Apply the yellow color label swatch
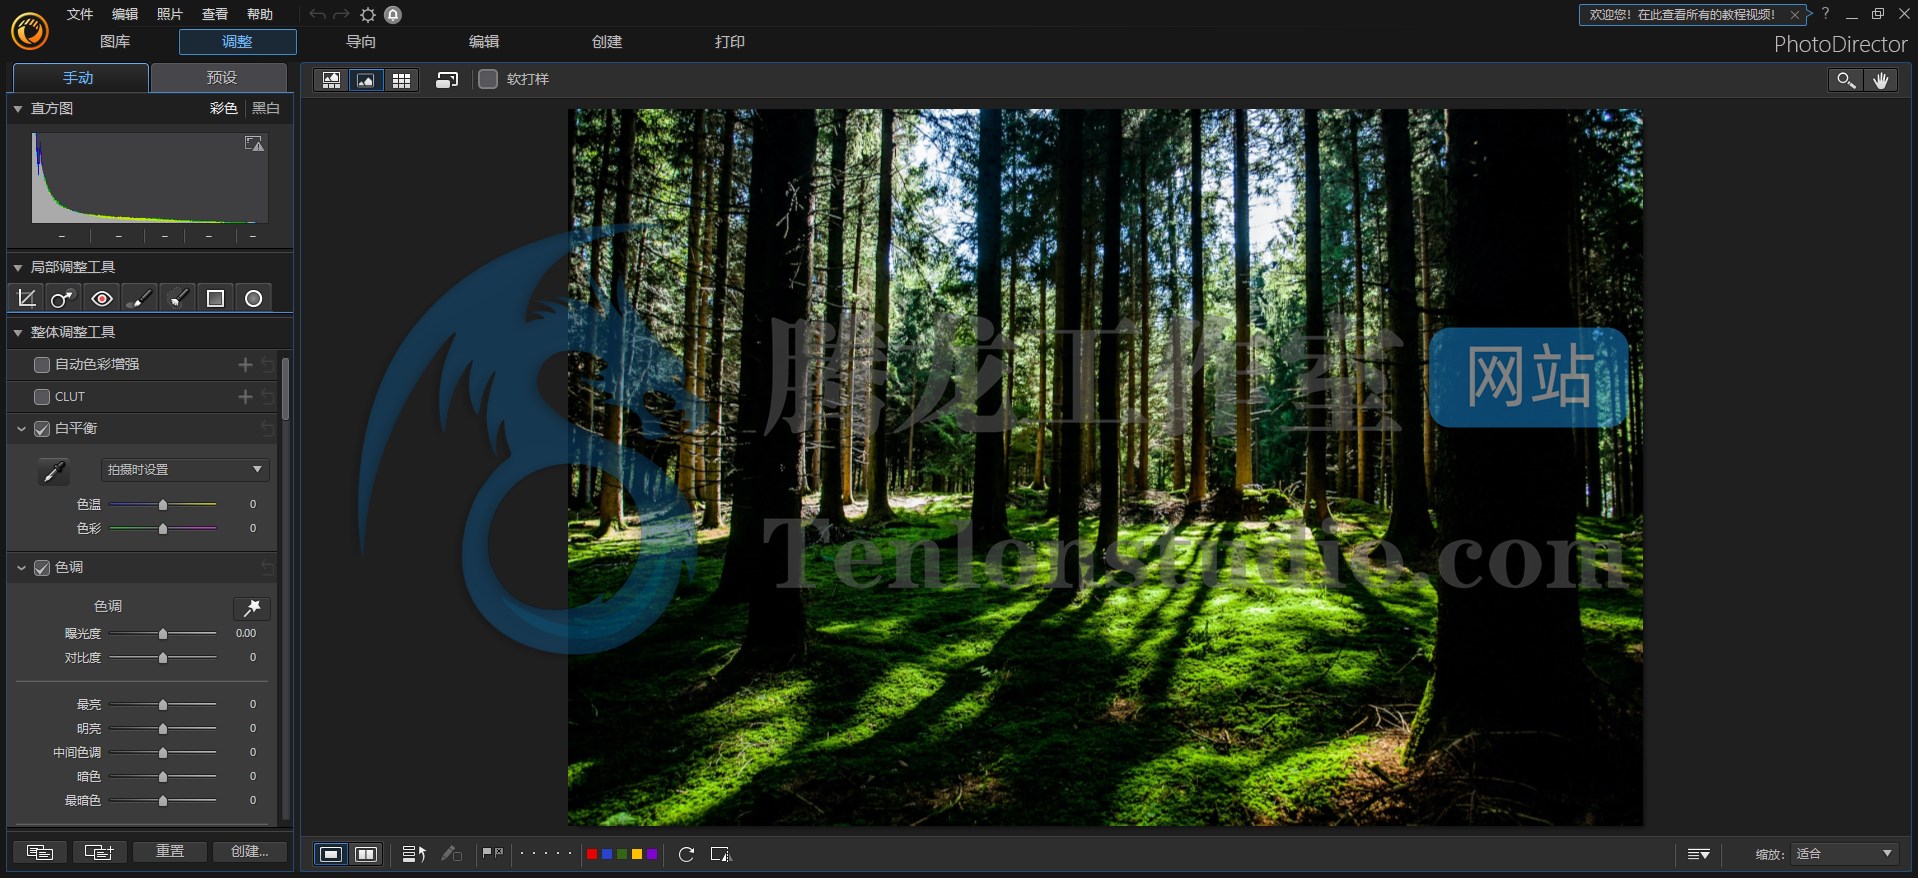 pyautogui.click(x=637, y=854)
